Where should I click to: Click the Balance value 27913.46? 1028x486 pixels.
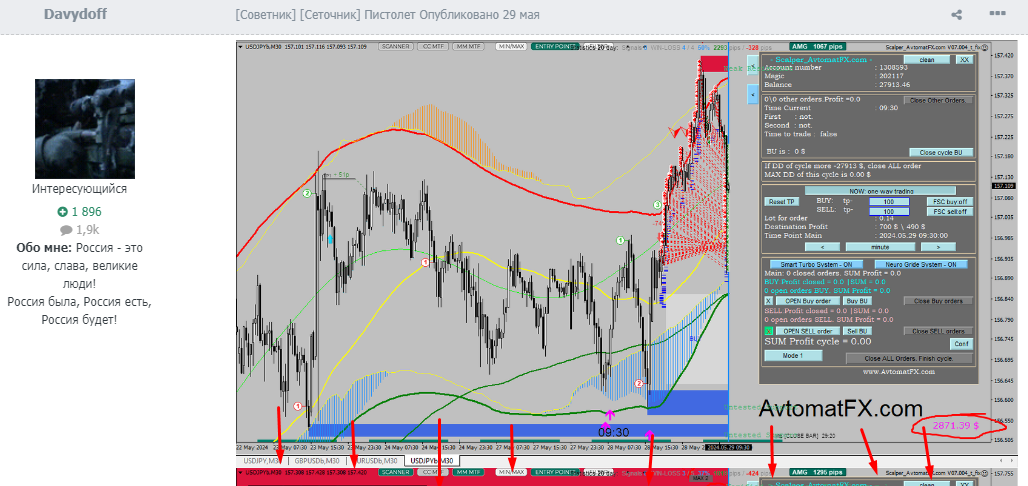coord(897,85)
